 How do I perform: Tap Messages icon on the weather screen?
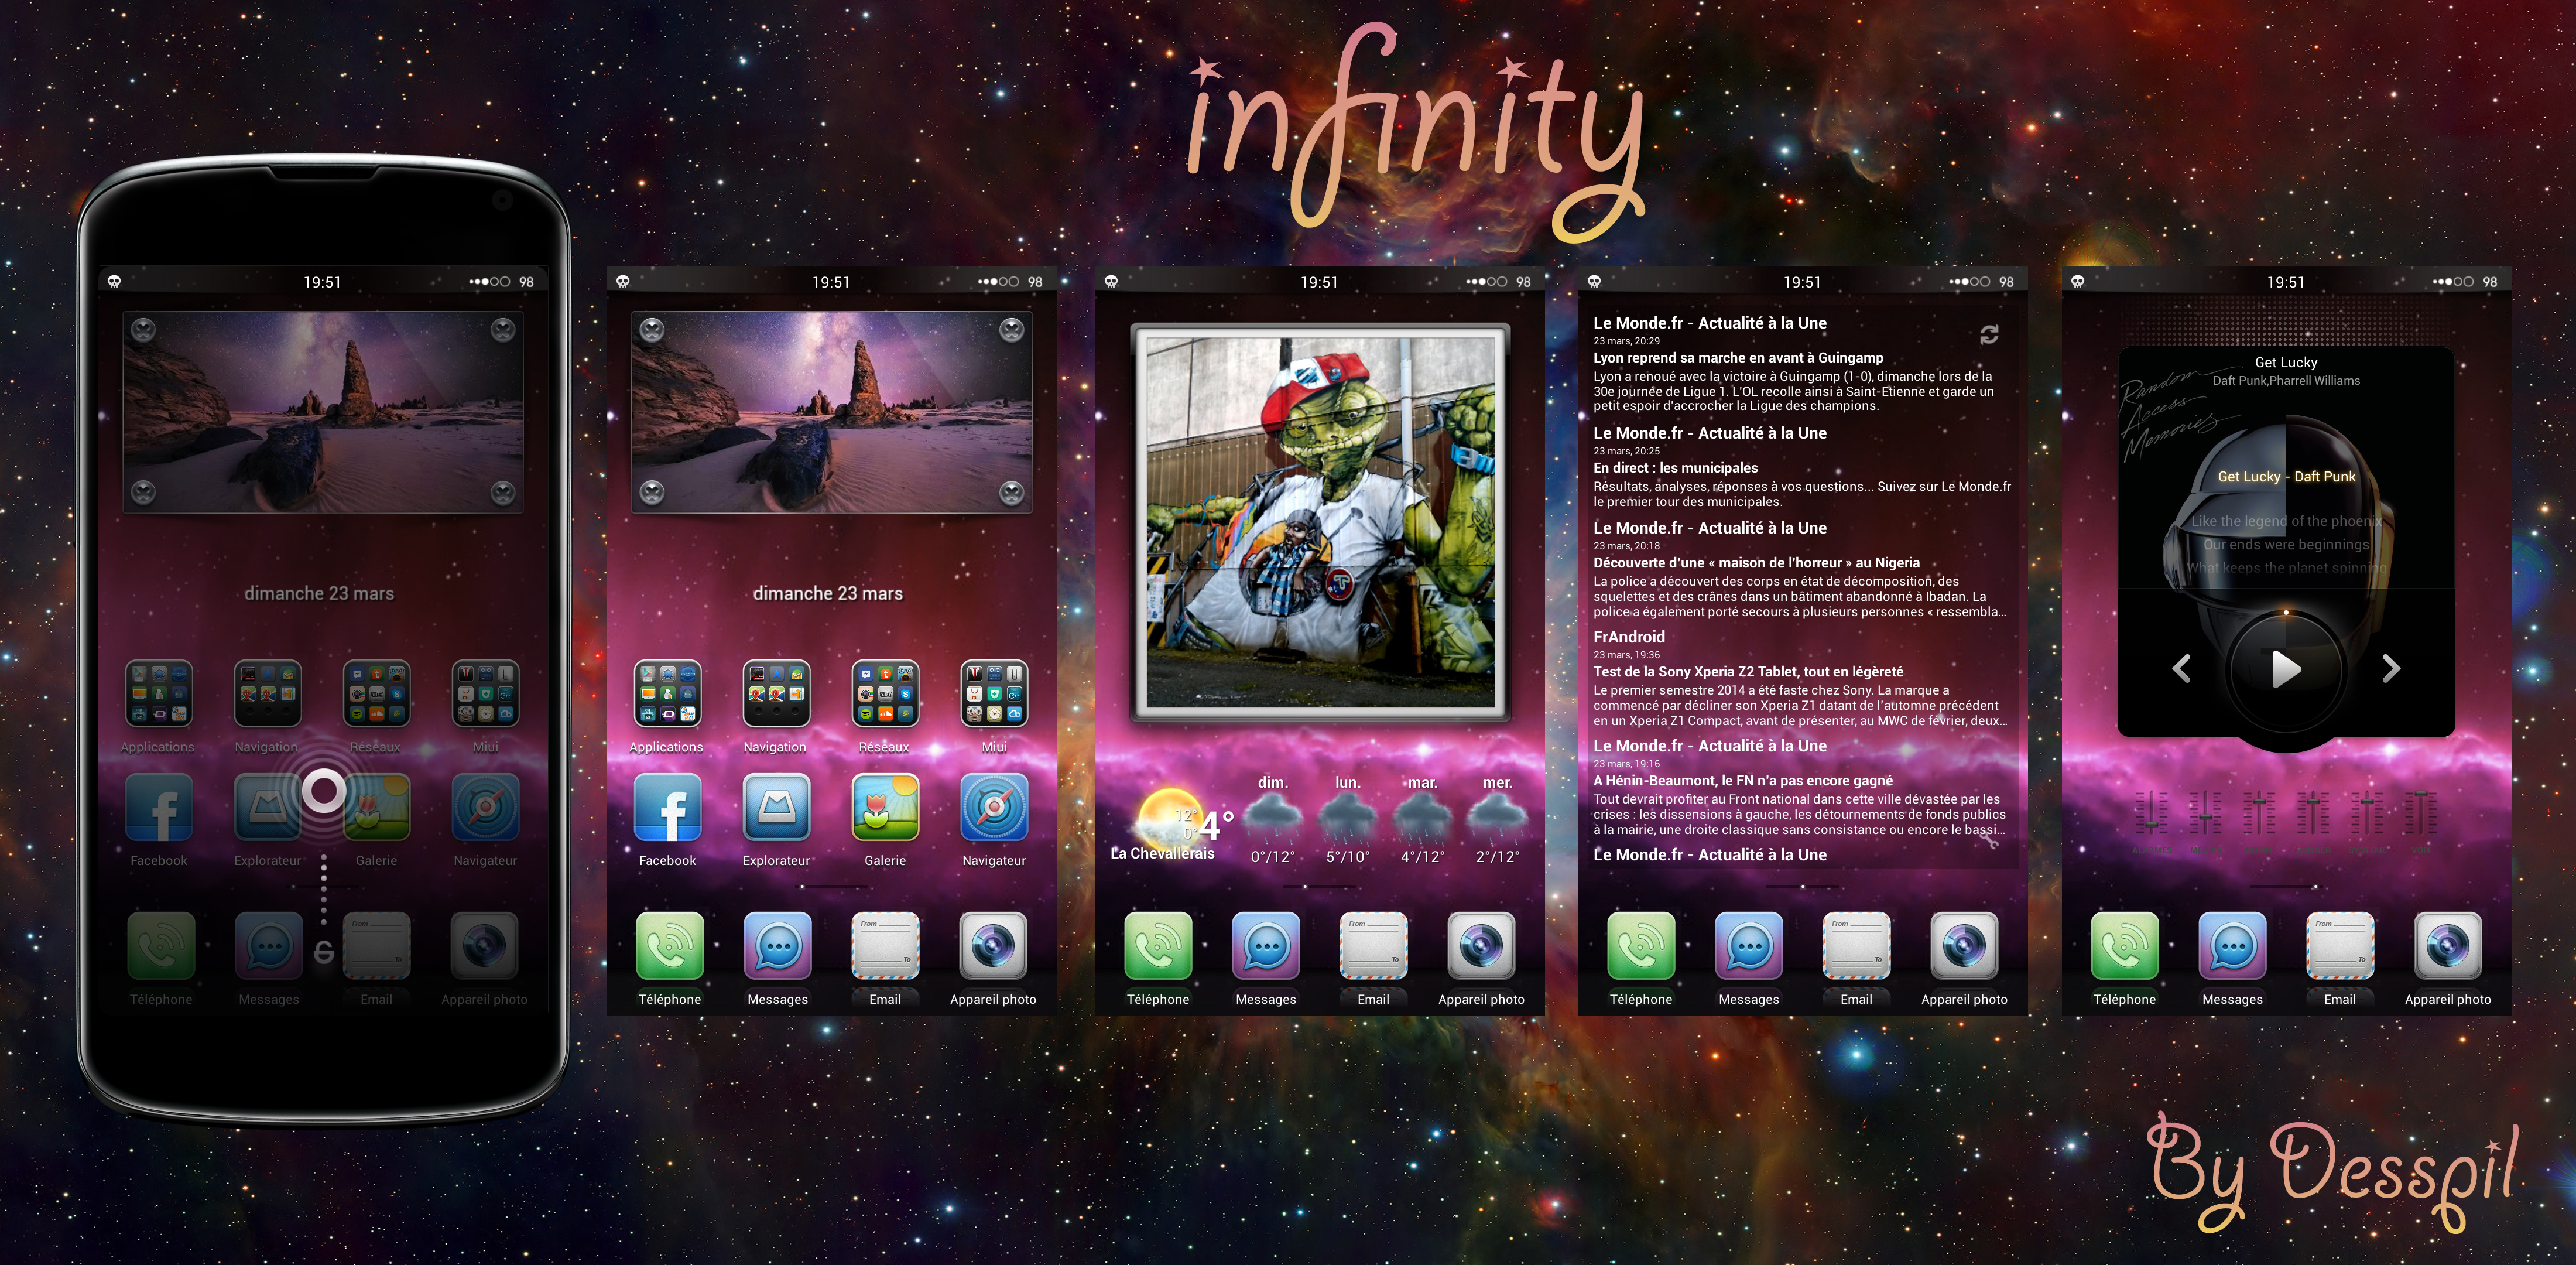point(1266,945)
